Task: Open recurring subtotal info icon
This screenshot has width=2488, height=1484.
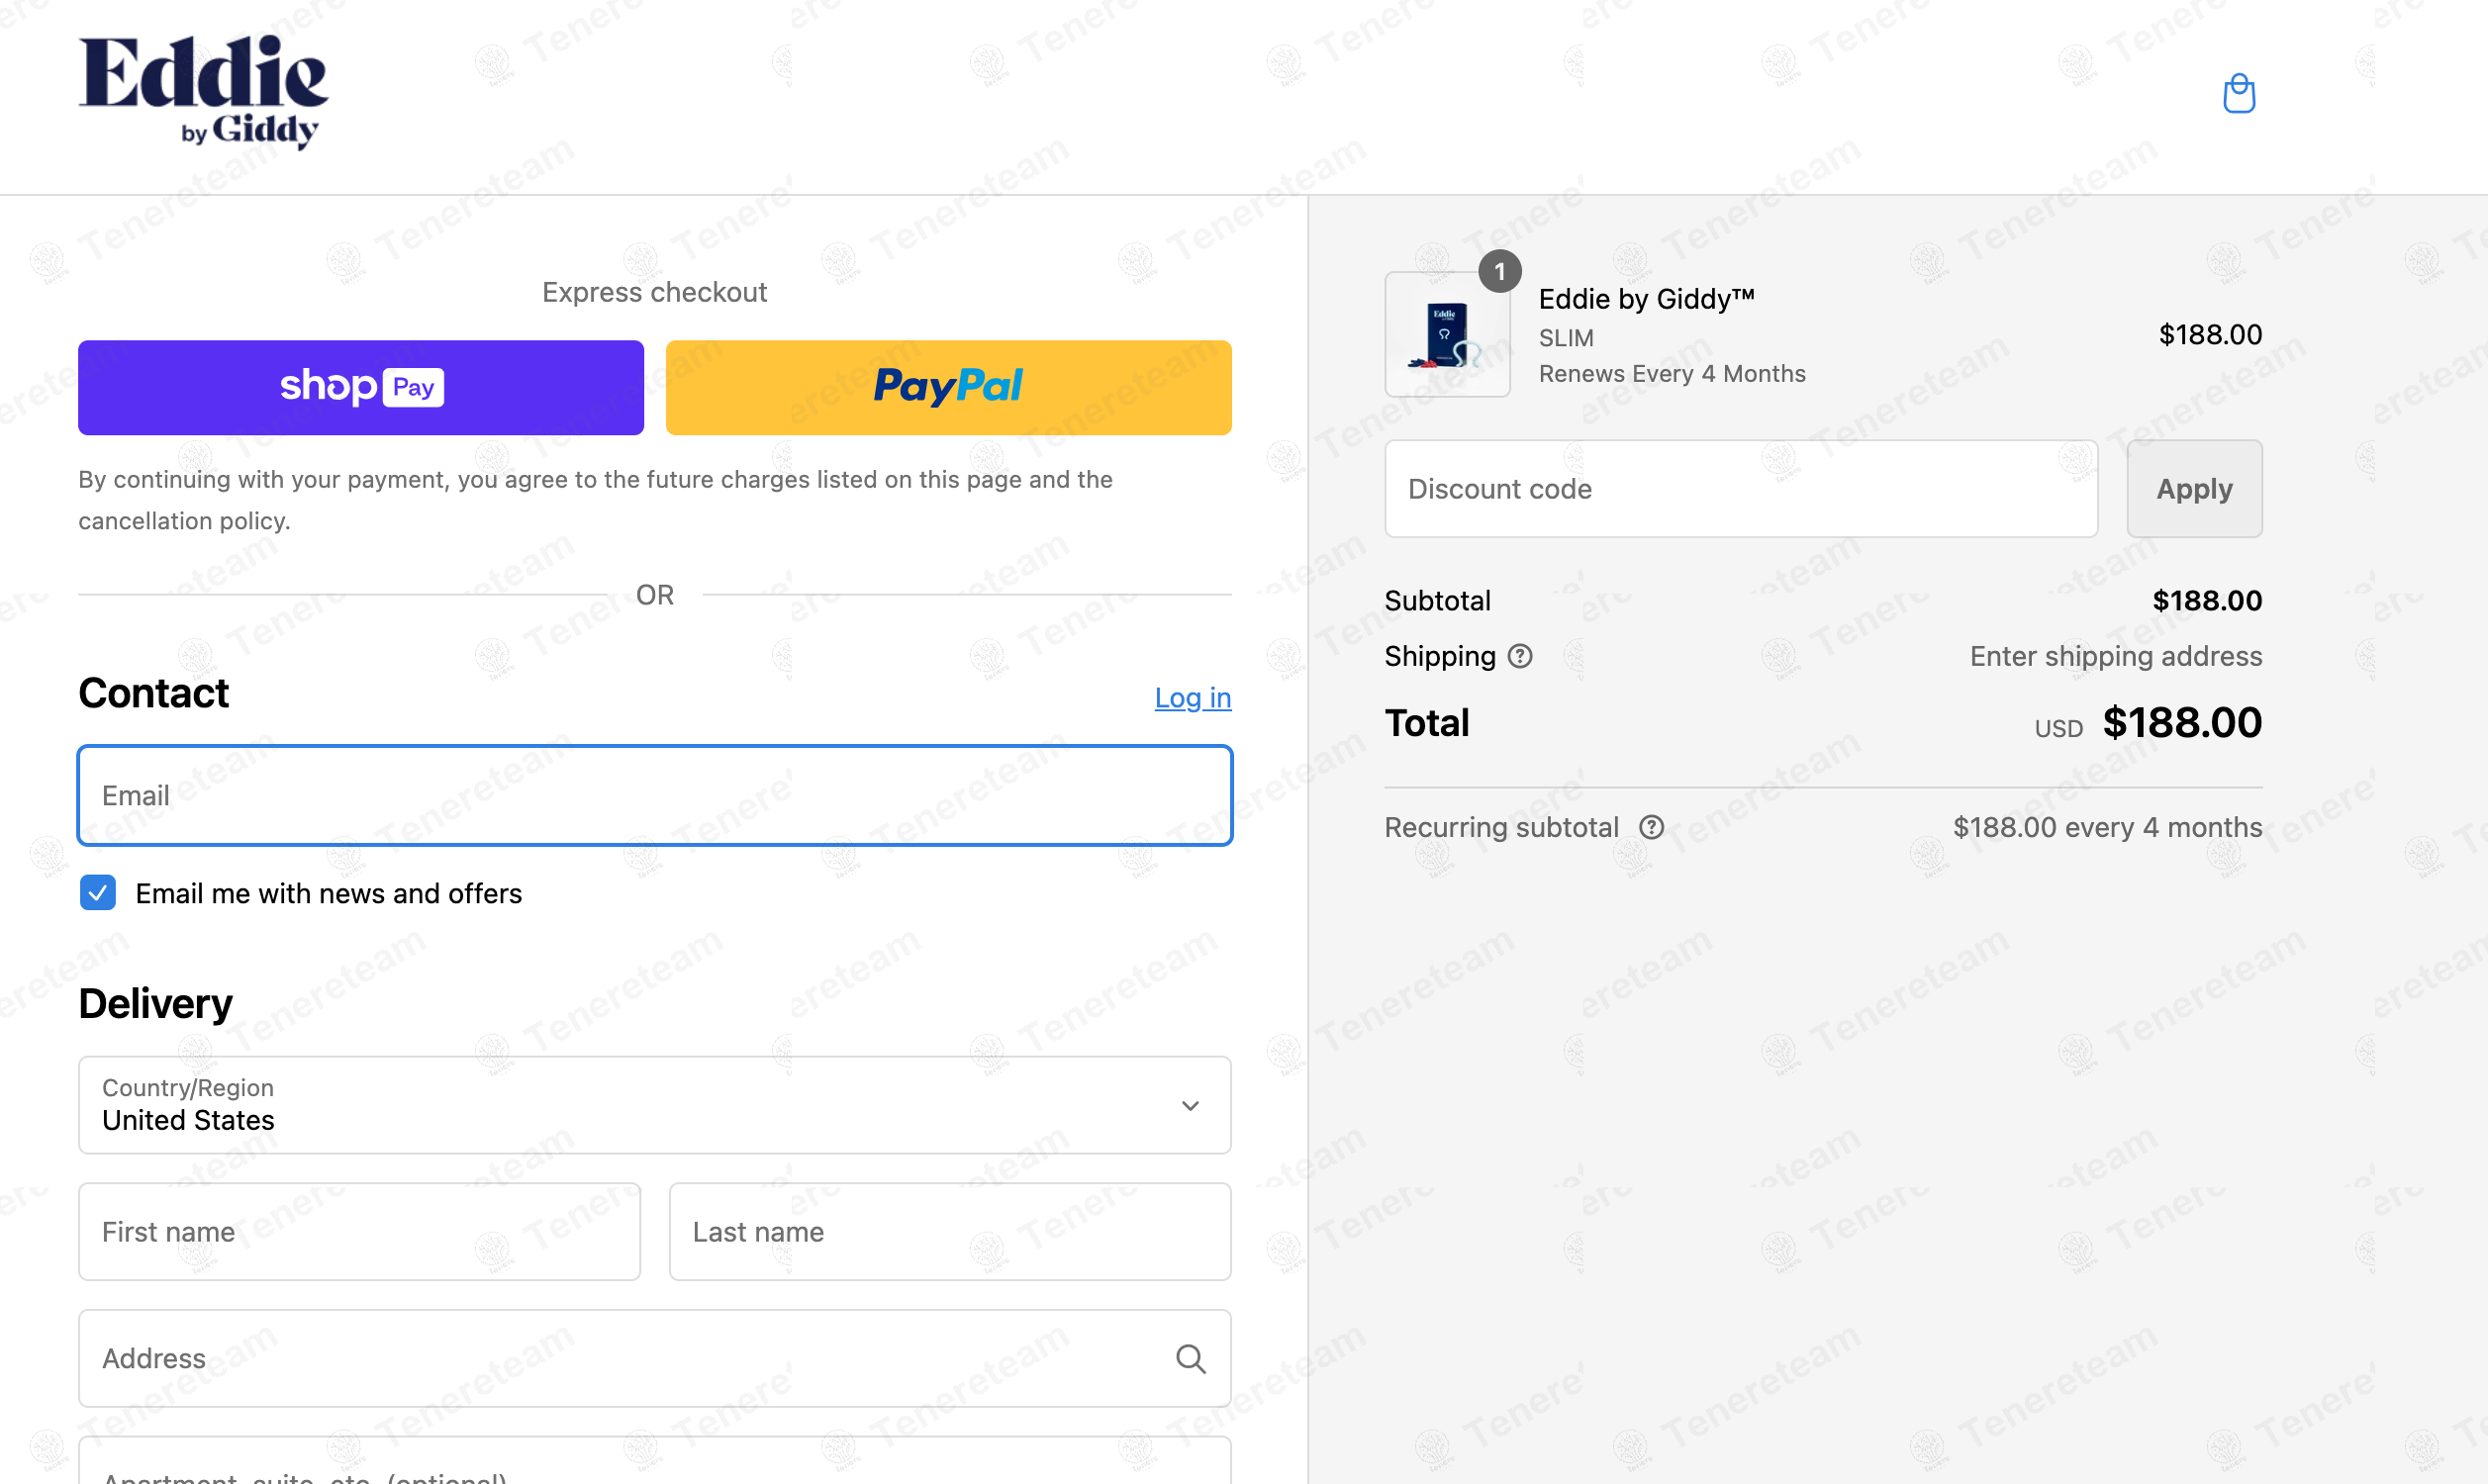Action: tap(1651, 827)
